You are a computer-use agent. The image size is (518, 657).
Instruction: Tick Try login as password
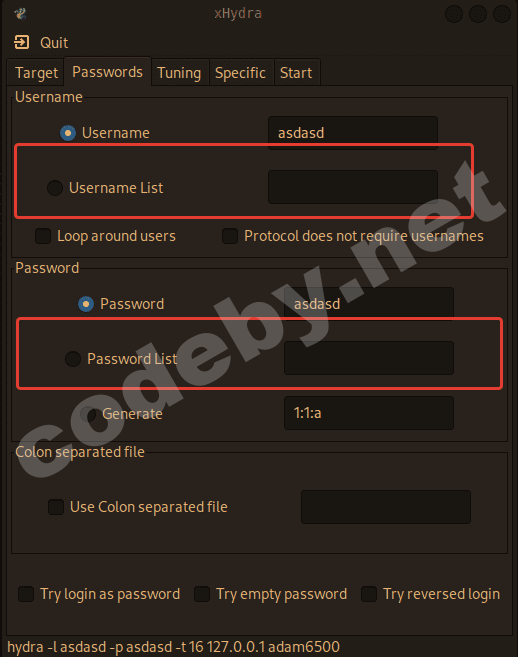pos(26,594)
